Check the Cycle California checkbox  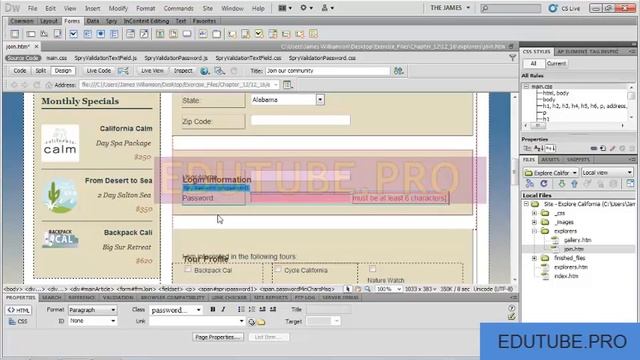click(278, 269)
